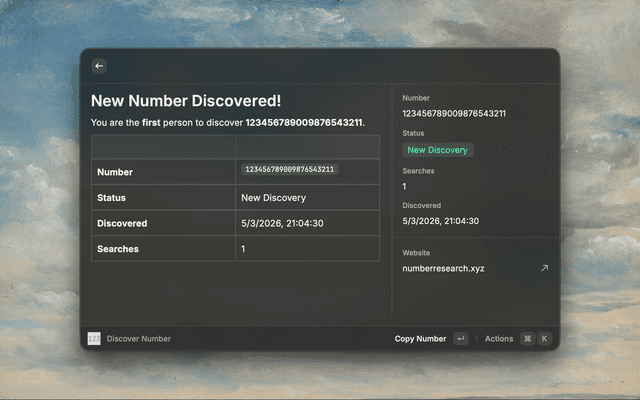Click the Discovered timestamp in the sidebar
Viewport: 640px width, 400px height.
(440, 221)
